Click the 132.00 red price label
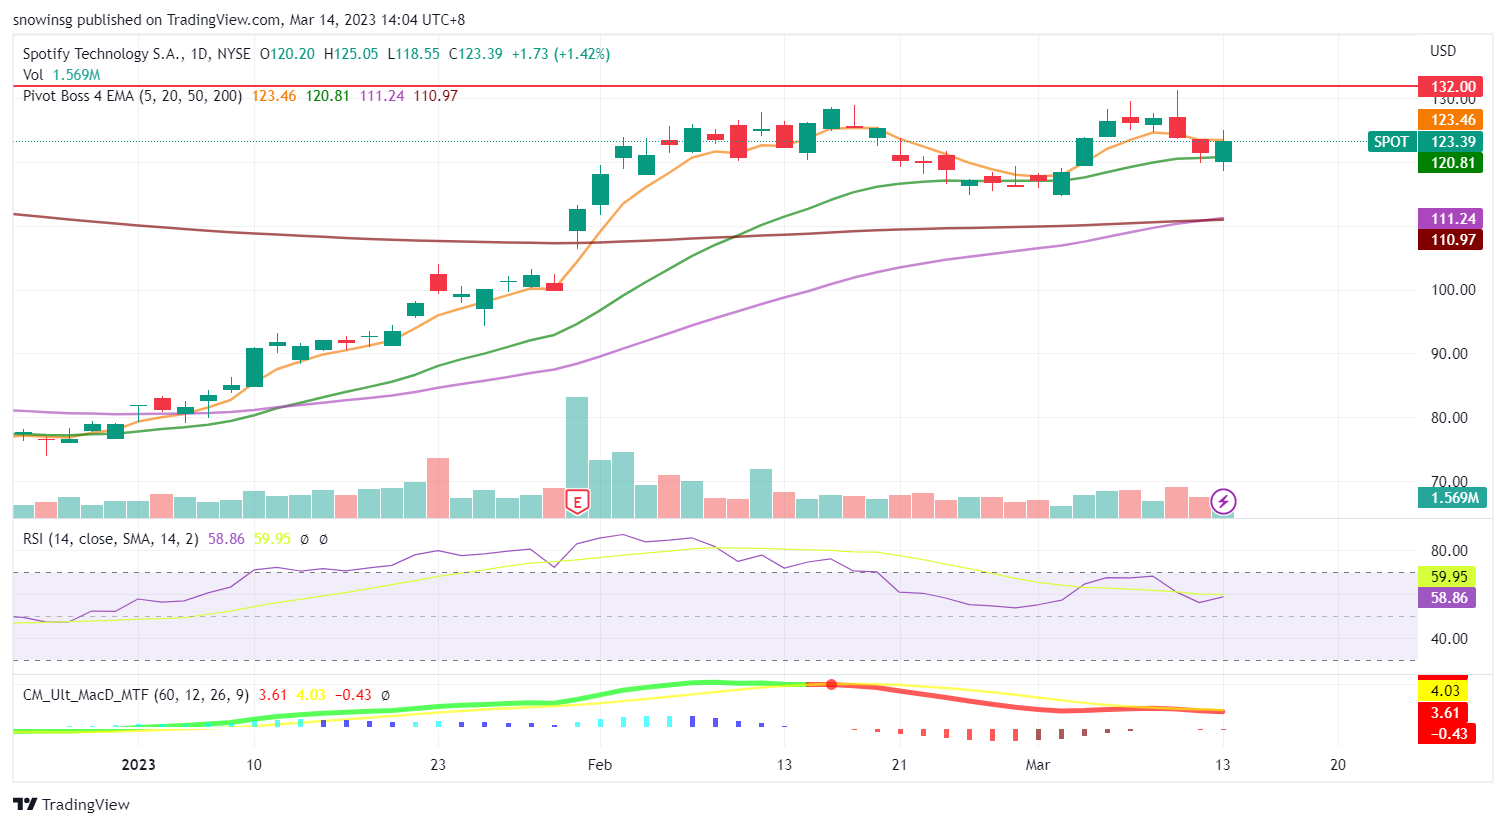1506x826 pixels. click(1450, 87)
